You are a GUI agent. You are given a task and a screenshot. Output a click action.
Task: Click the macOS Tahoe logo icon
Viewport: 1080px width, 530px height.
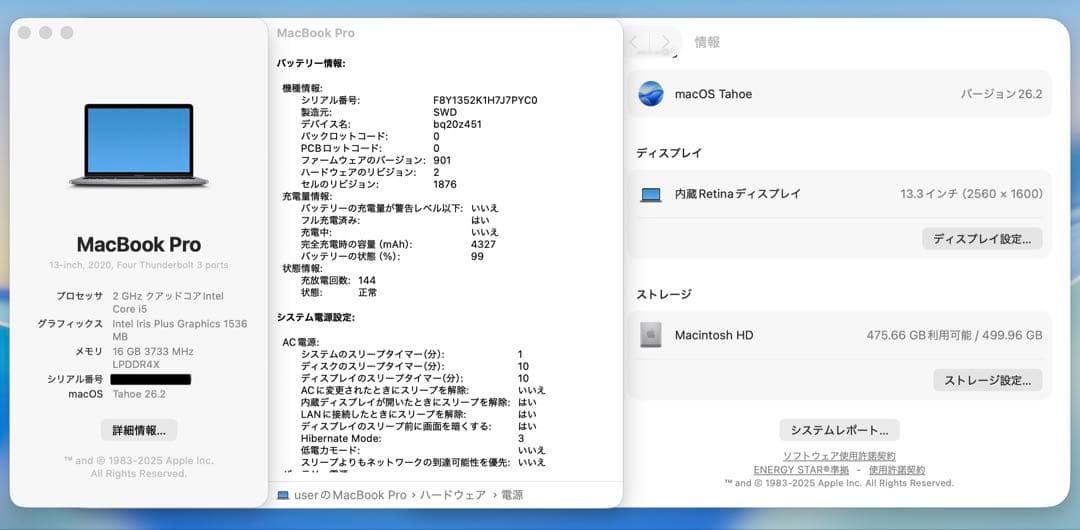(x=651, y=94)
